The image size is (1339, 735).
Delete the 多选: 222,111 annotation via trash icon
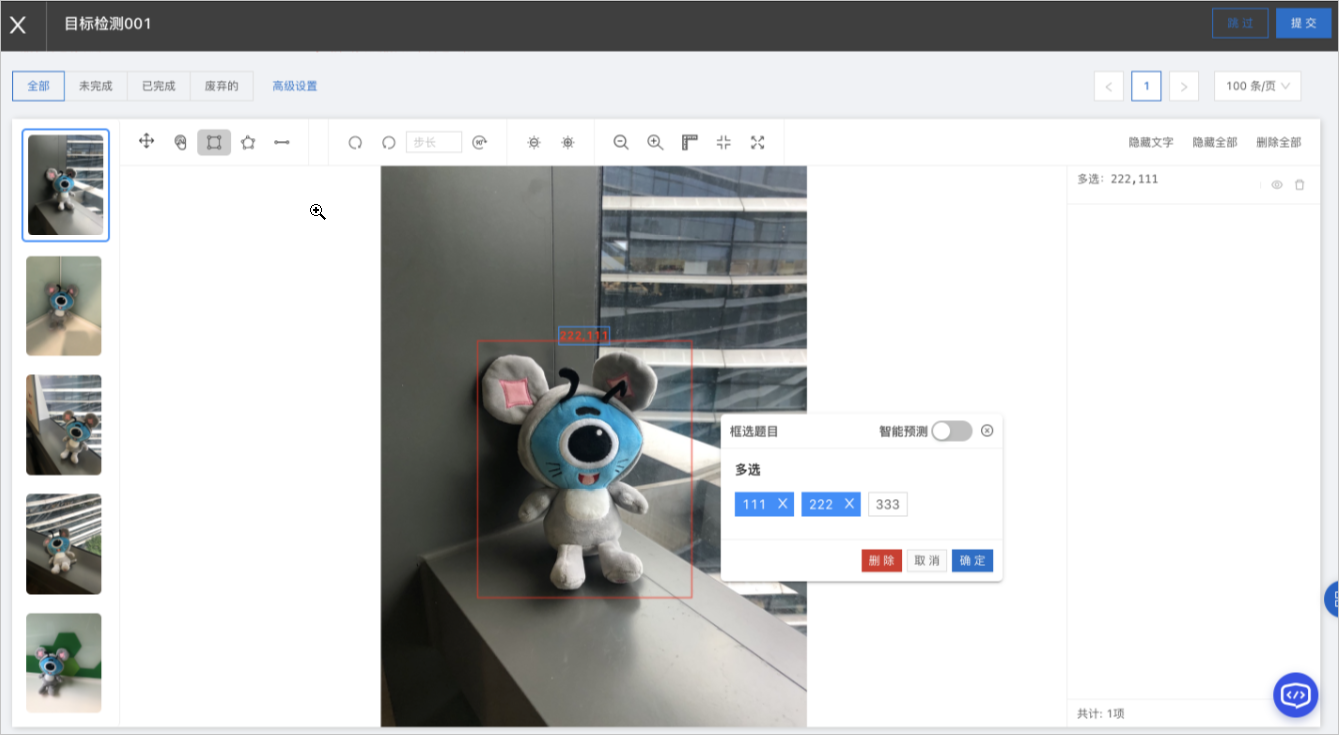pos(1300,185)
